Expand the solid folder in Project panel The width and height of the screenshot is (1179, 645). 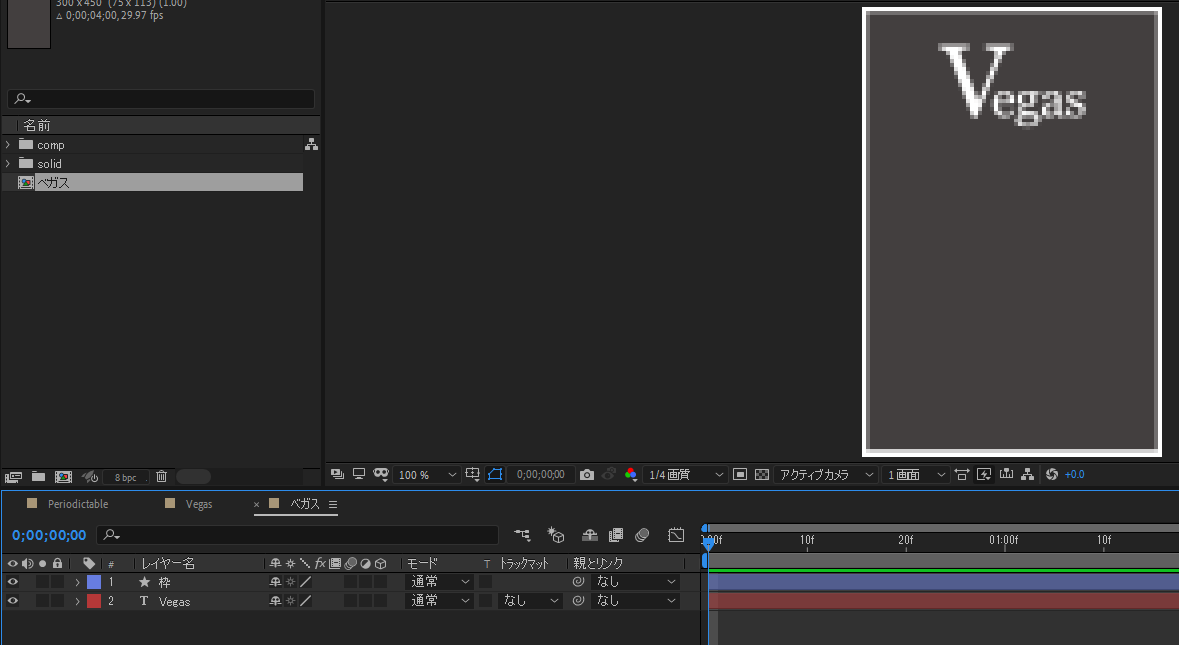click(8, 163)
